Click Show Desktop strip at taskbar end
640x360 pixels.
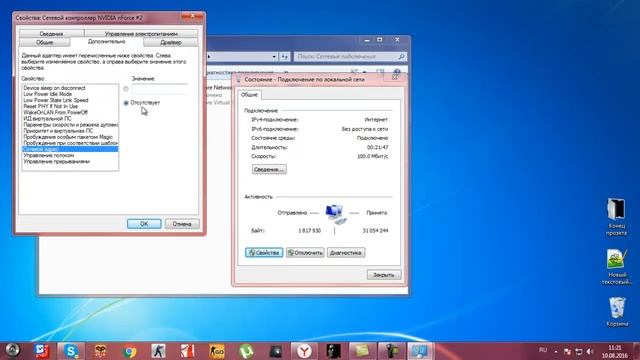tap(637, 351)
